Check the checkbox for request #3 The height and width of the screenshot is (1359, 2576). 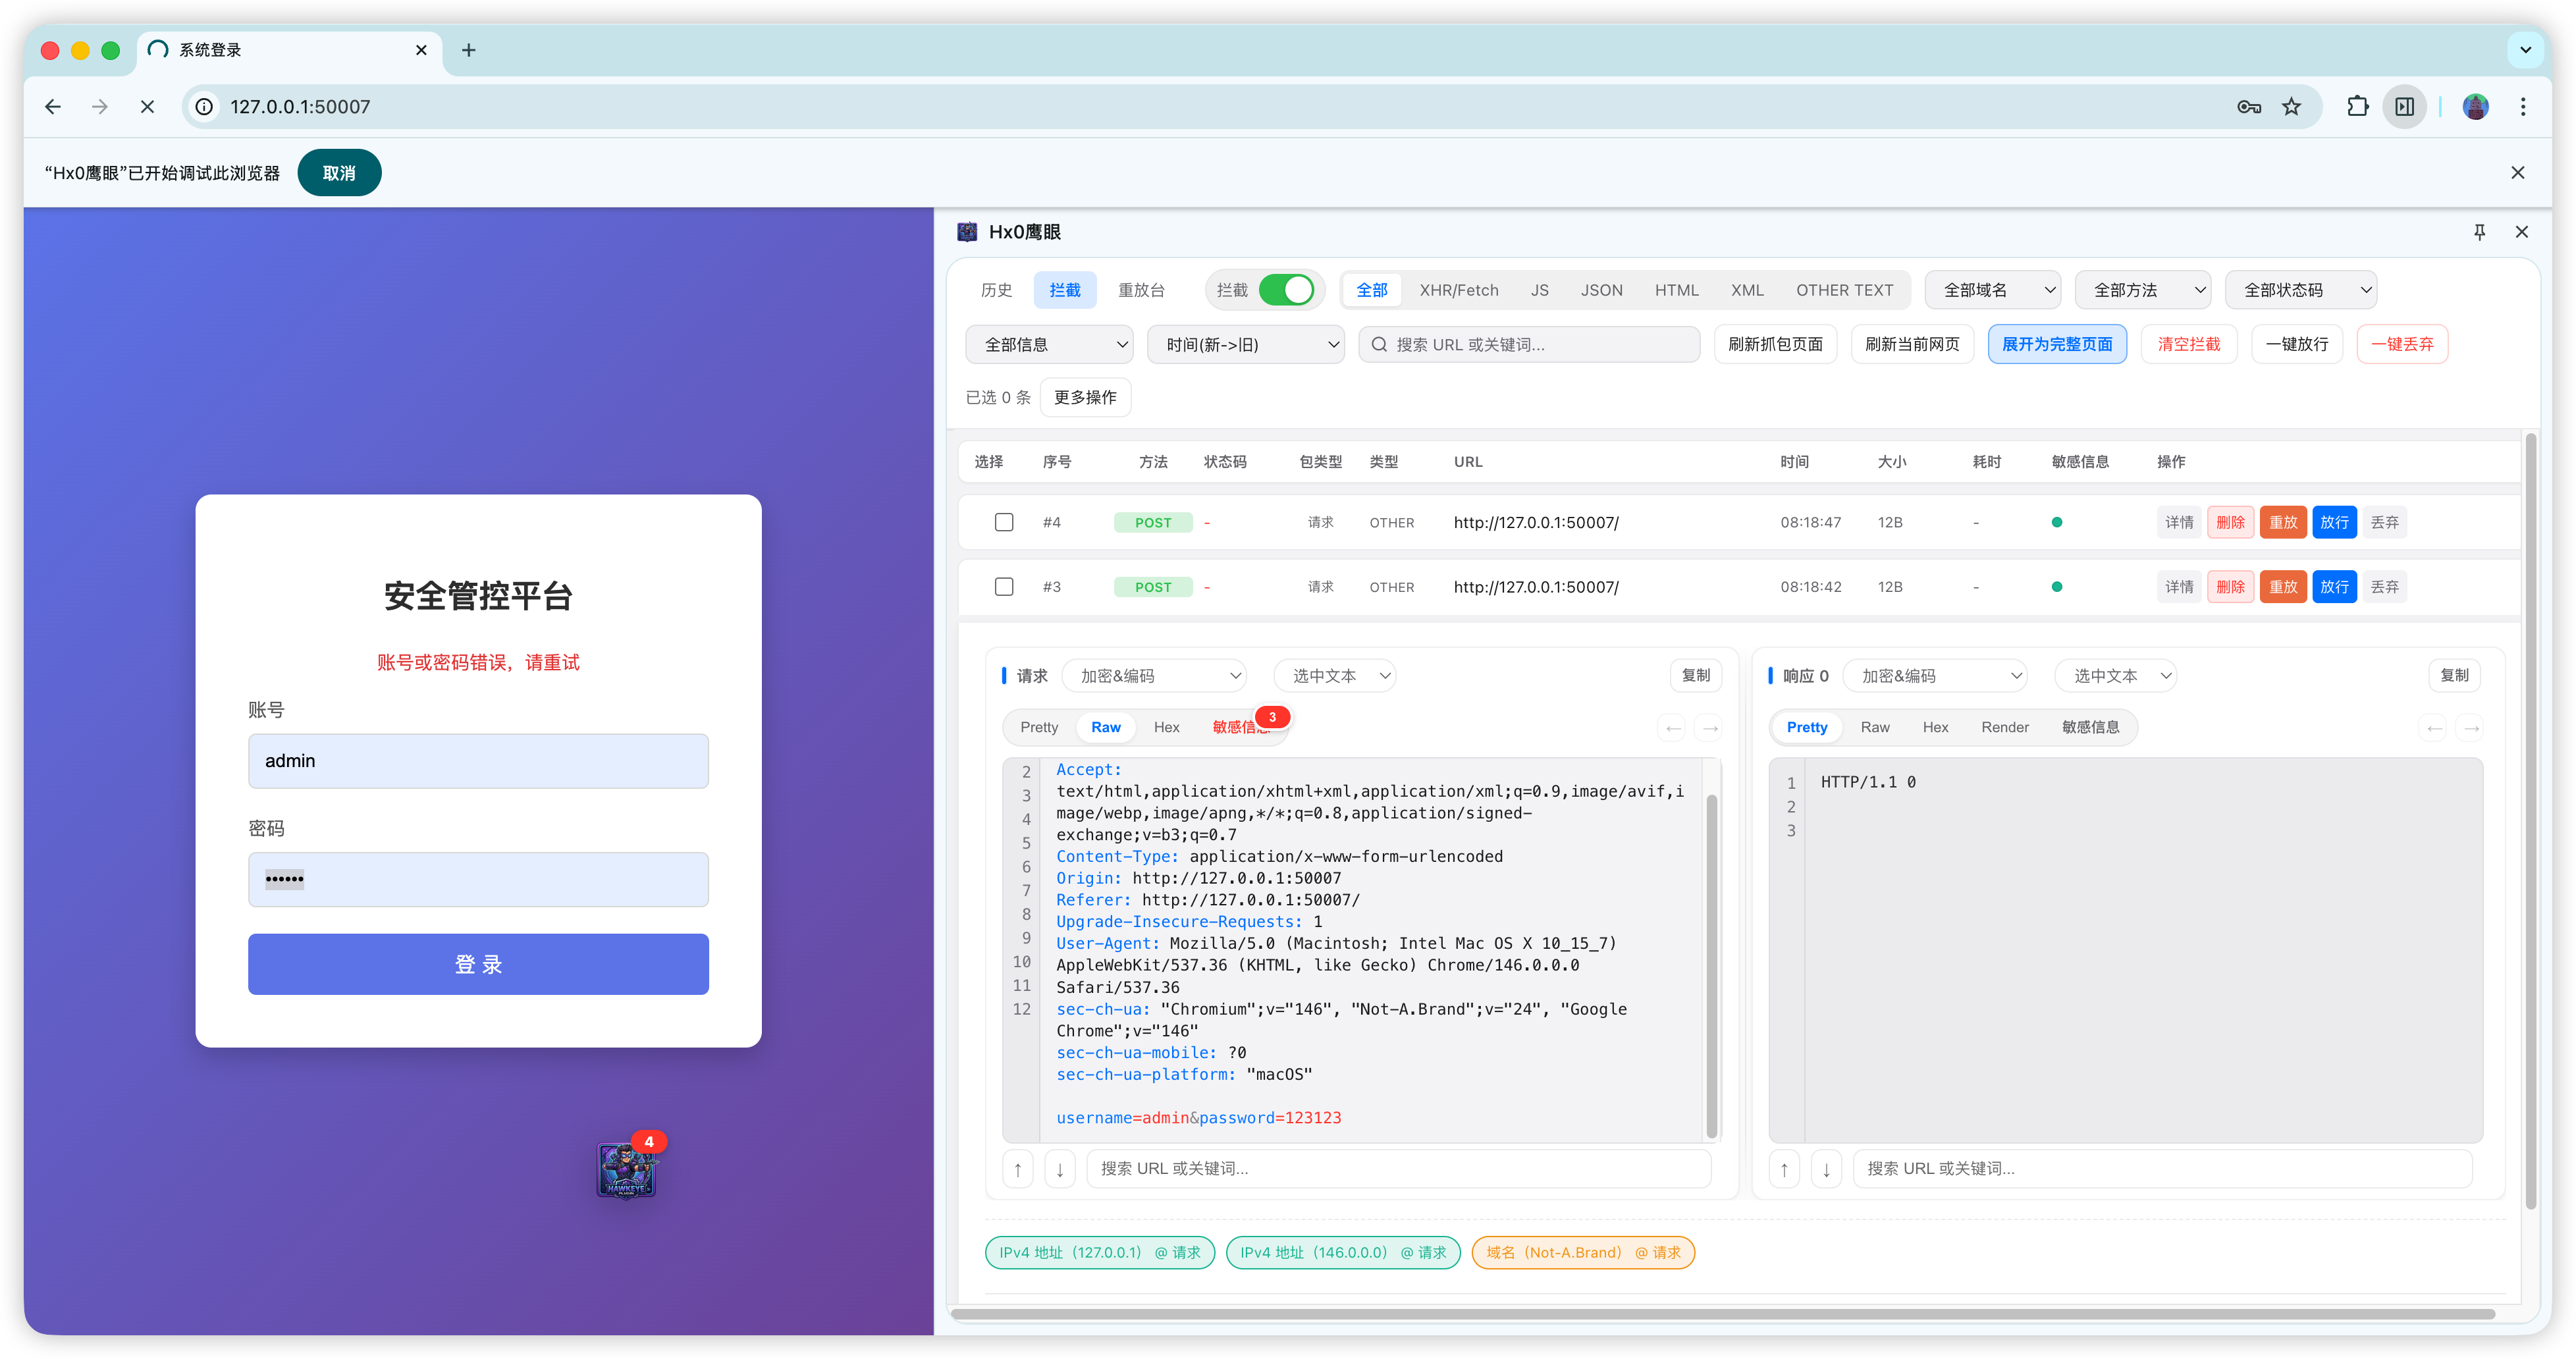pos(1004,587)
